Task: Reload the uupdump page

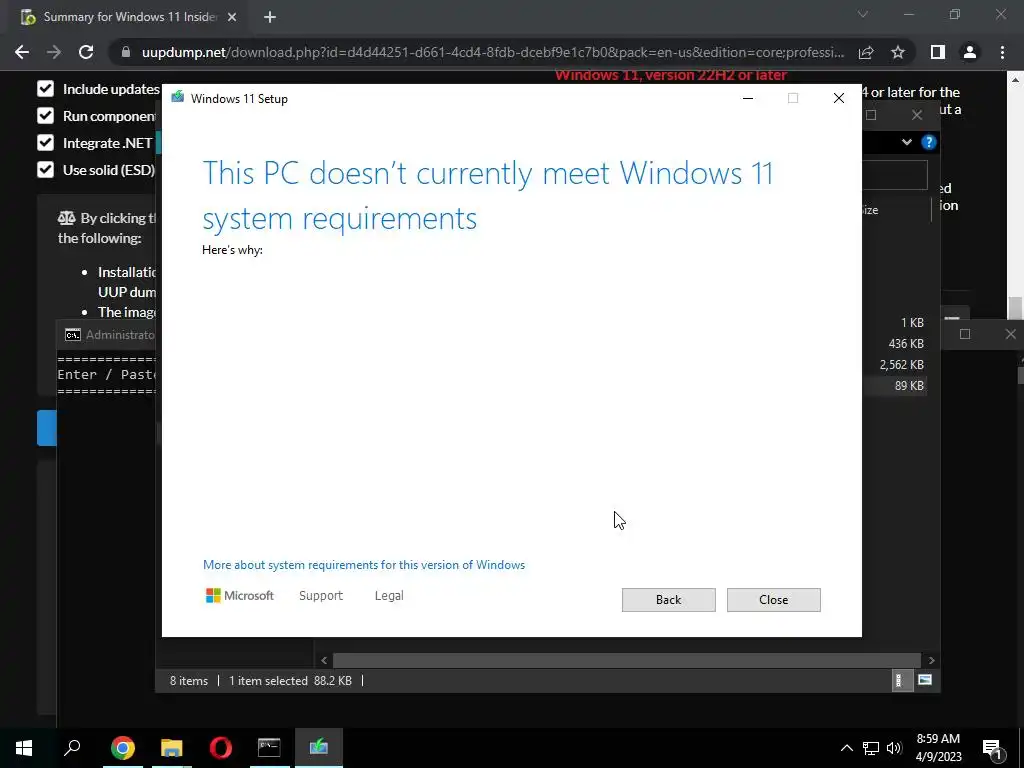Action: pyautogui.click(x=86, y=52)
